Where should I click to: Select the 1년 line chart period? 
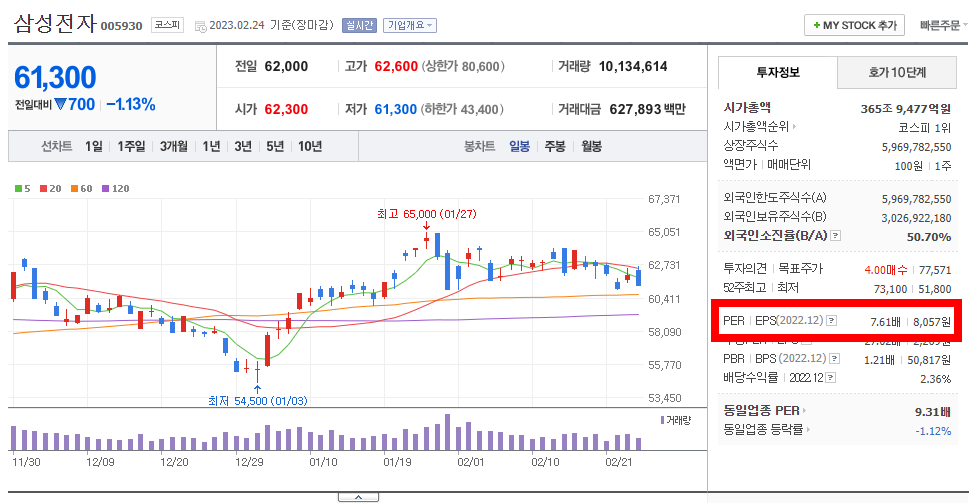(211, 146)
